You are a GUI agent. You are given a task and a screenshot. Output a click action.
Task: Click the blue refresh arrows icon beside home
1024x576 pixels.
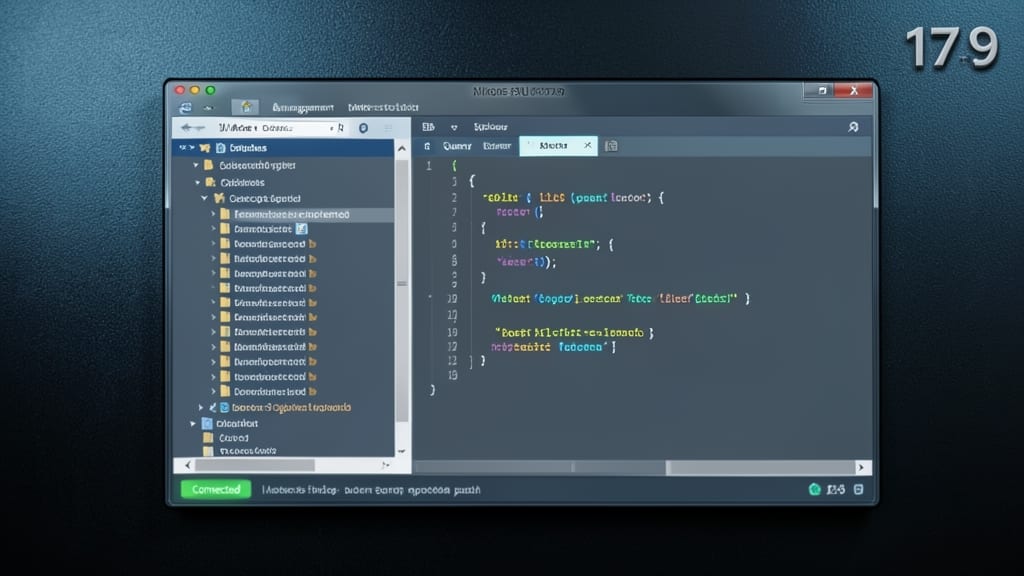point(186,107)
